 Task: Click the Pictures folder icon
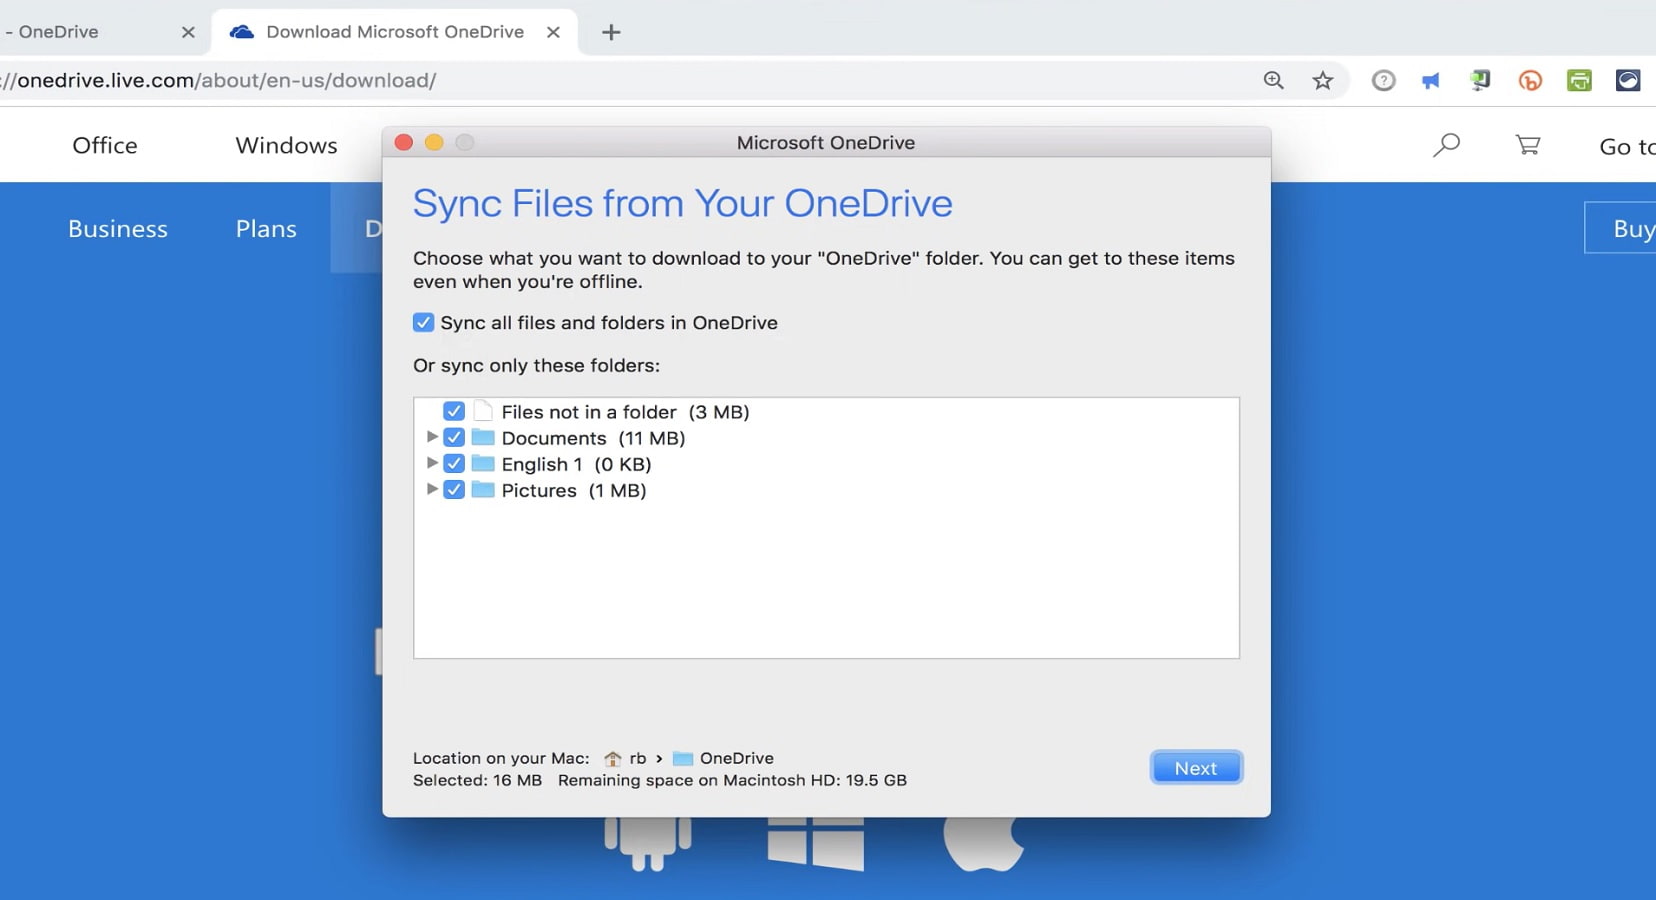[483, 489]
